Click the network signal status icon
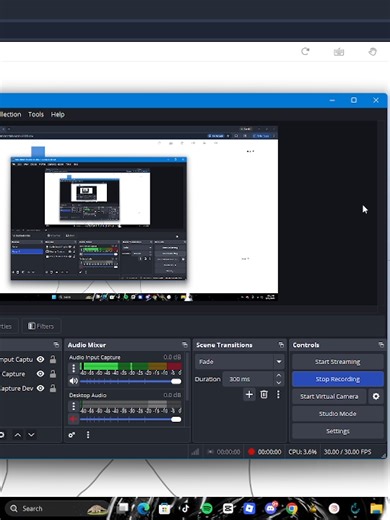The height and width of the screenshot is (520, 390). coord(195,452)
